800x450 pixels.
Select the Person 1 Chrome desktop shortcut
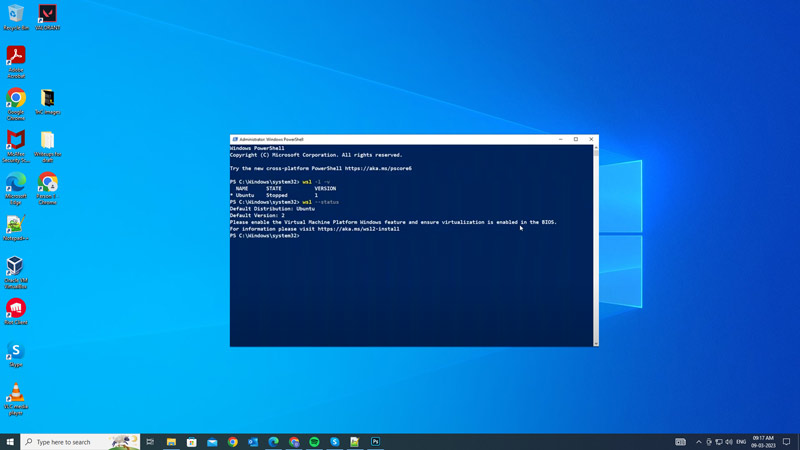[x=47, y=188]
